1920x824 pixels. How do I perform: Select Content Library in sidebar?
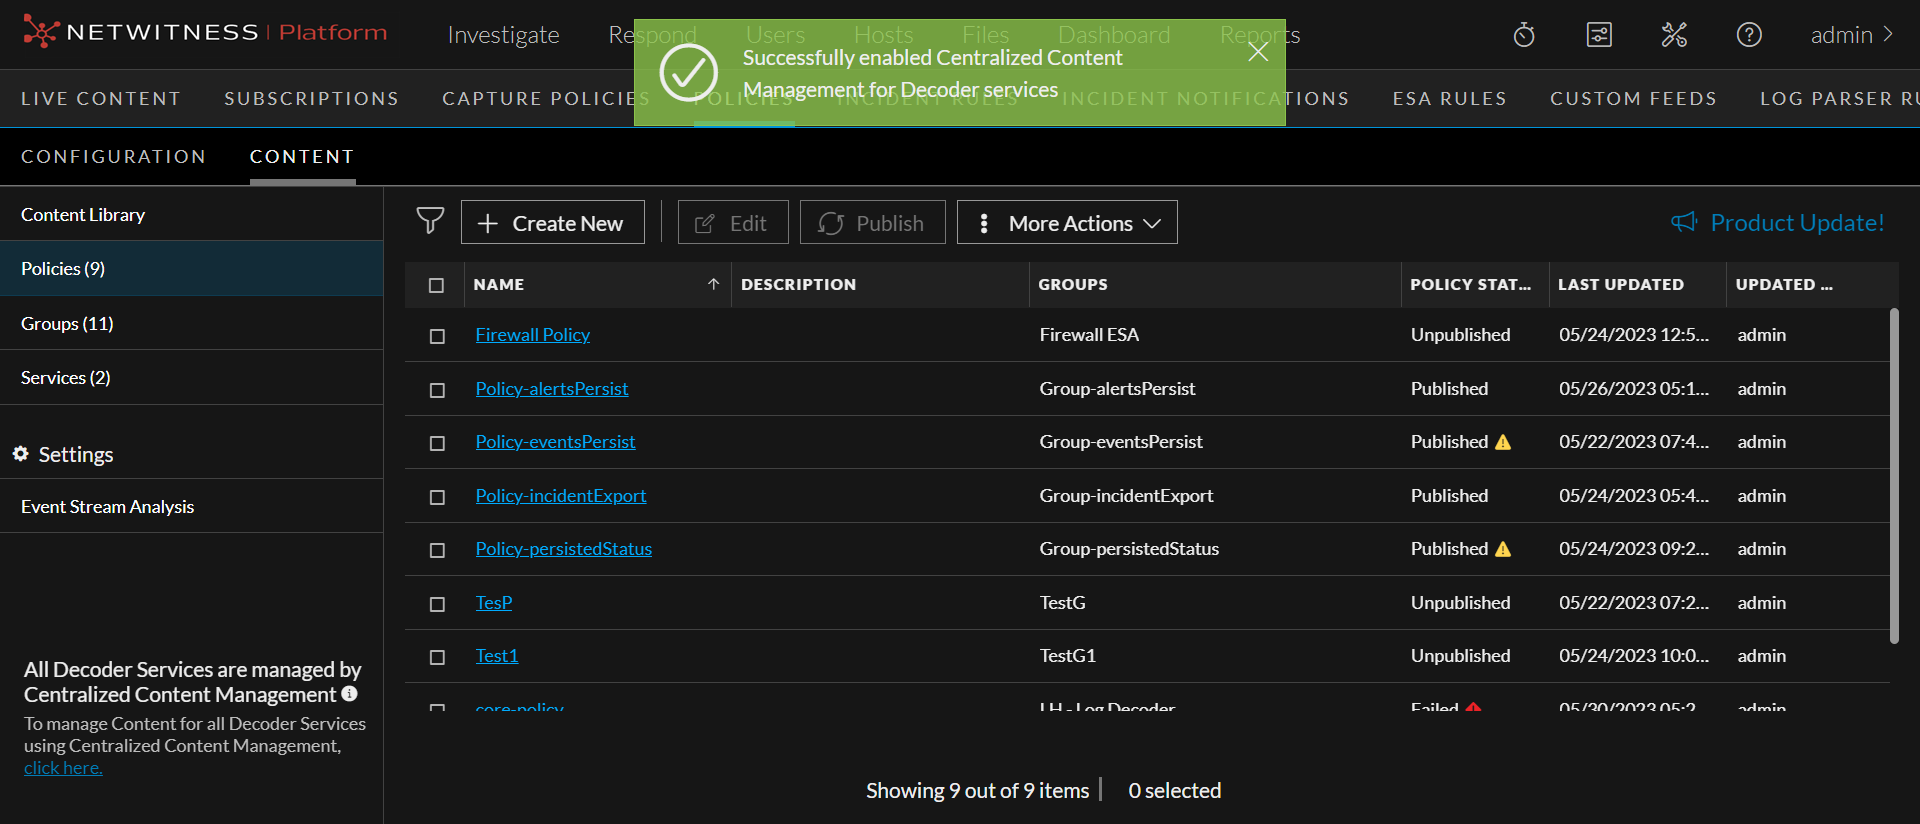[x=191, y=214]
